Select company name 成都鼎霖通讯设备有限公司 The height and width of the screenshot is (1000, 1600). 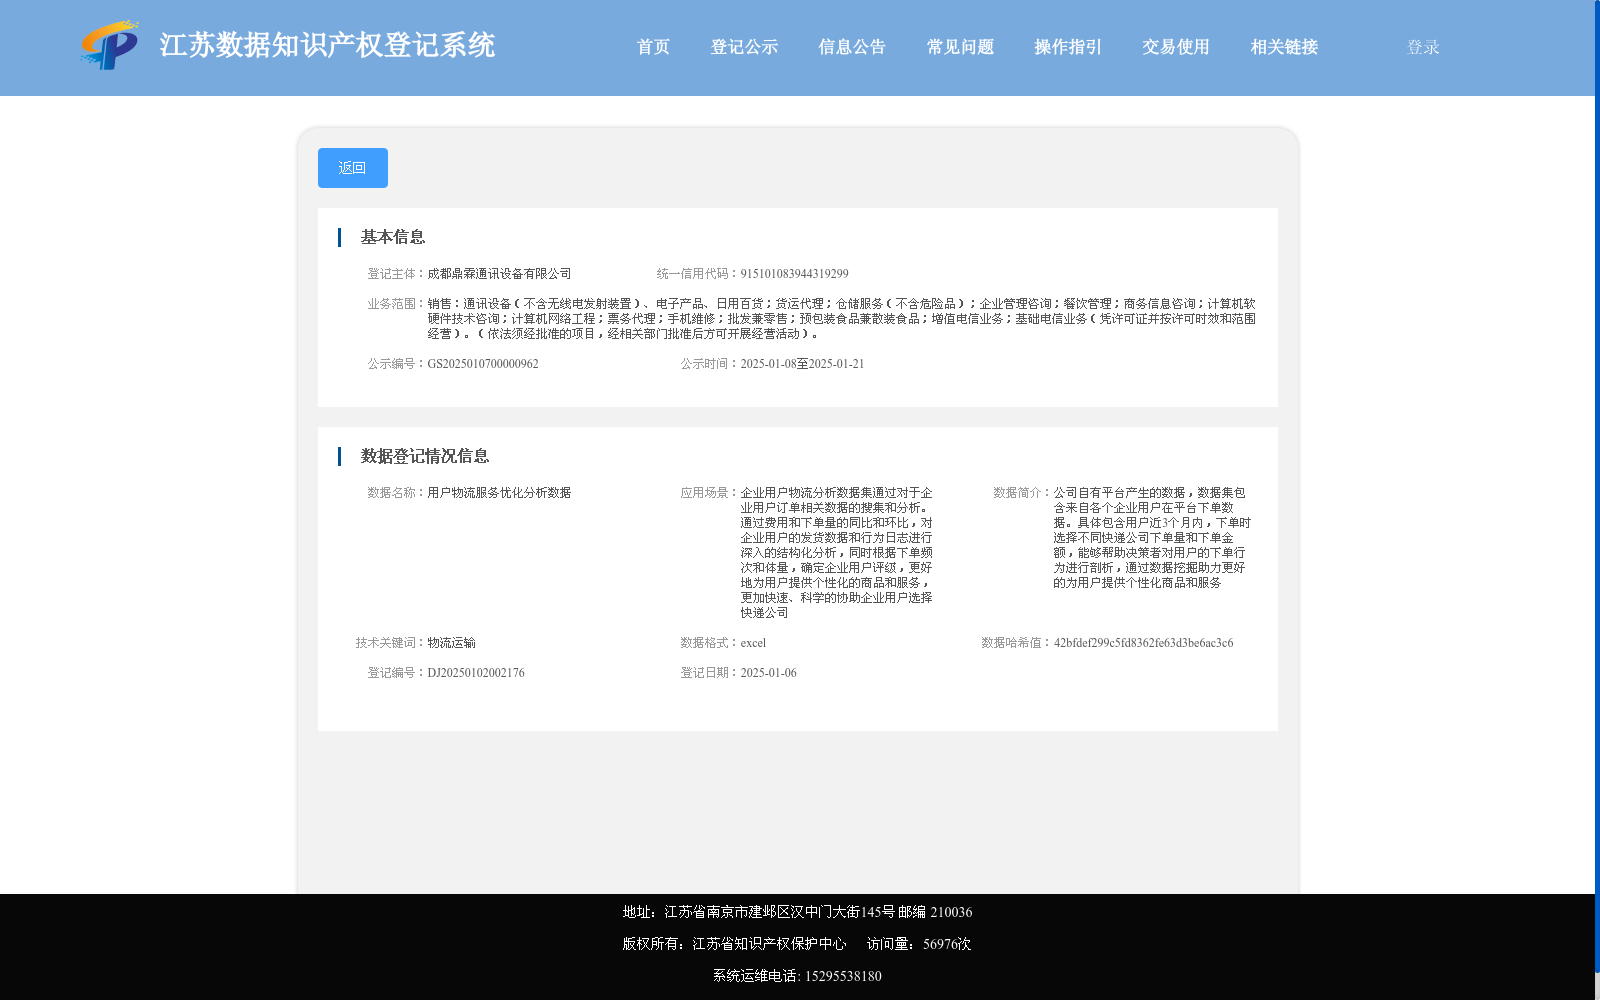[x=499, y=274]
